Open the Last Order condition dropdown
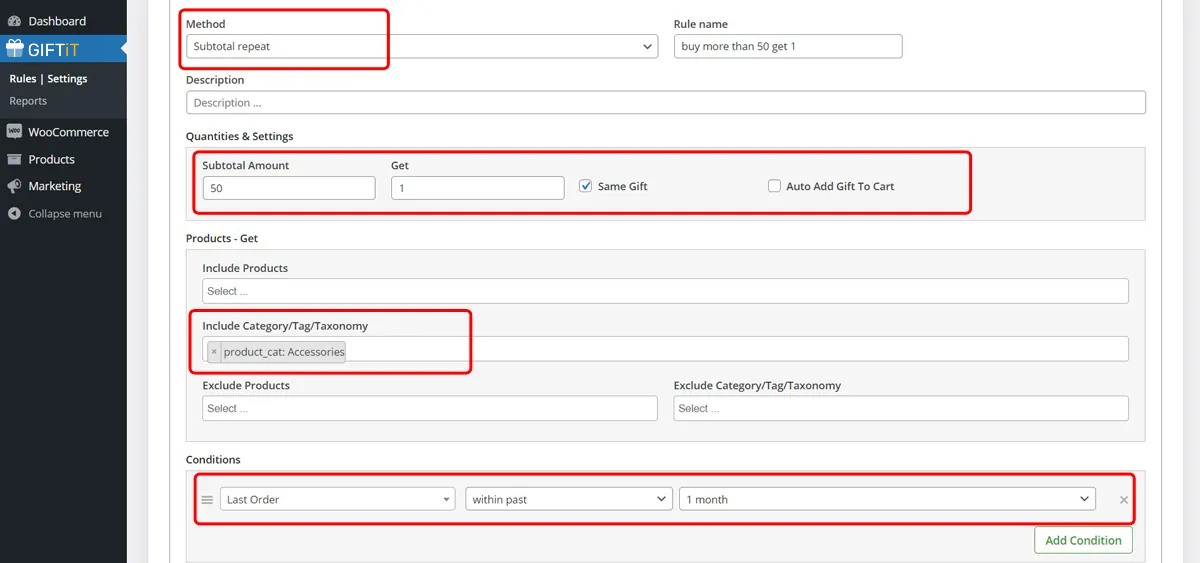 coord(340,499)
